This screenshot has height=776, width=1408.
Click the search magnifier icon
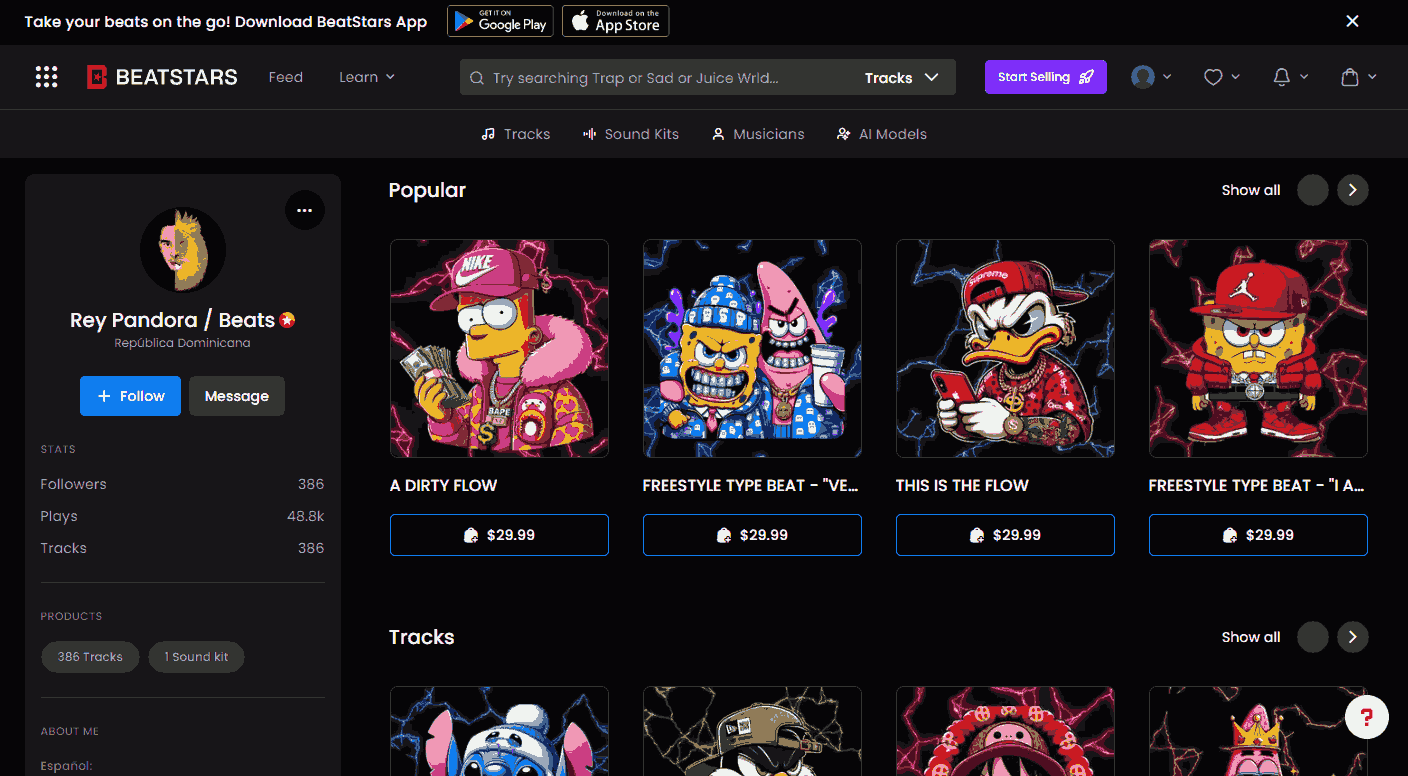[x=477, y=78]
